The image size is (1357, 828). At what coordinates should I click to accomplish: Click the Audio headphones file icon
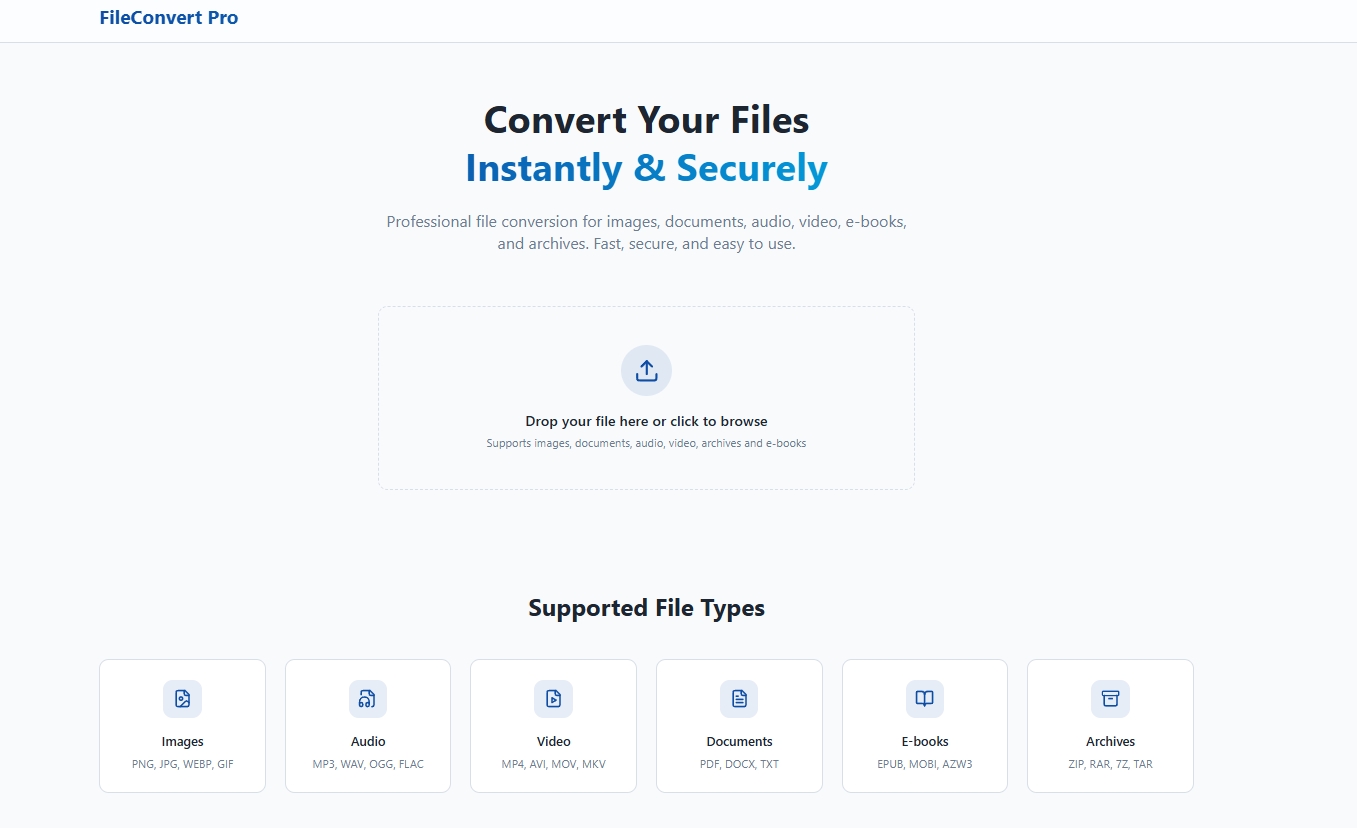click(x=367, y=699)
